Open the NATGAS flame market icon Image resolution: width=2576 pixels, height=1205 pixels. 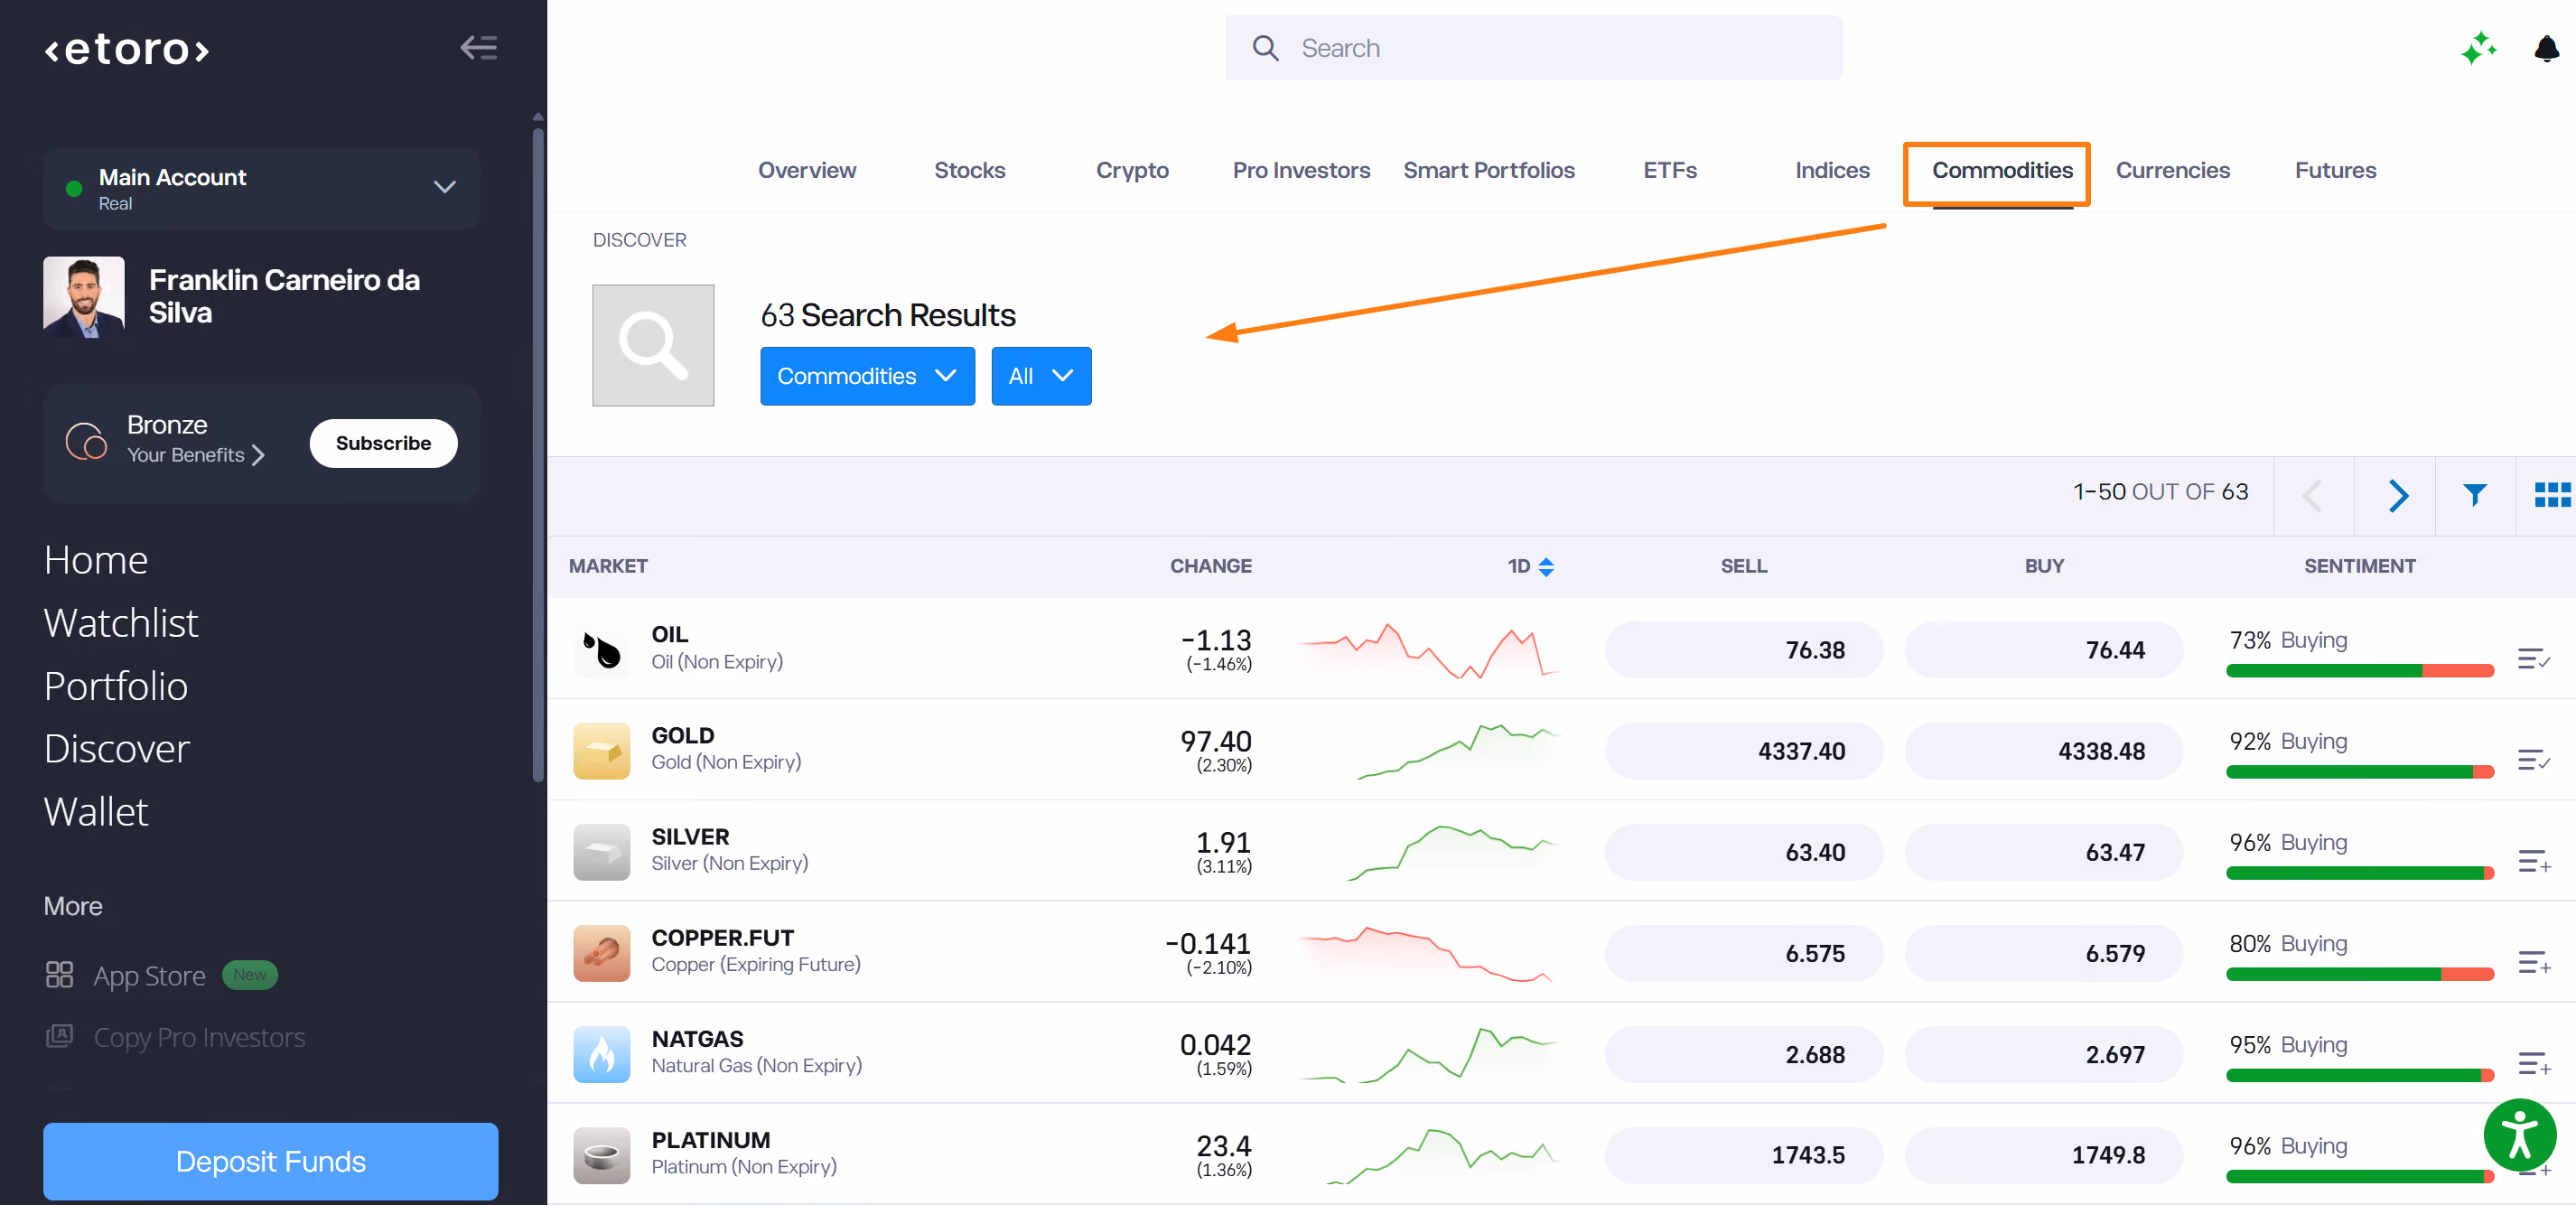(x=602, y=1054)
